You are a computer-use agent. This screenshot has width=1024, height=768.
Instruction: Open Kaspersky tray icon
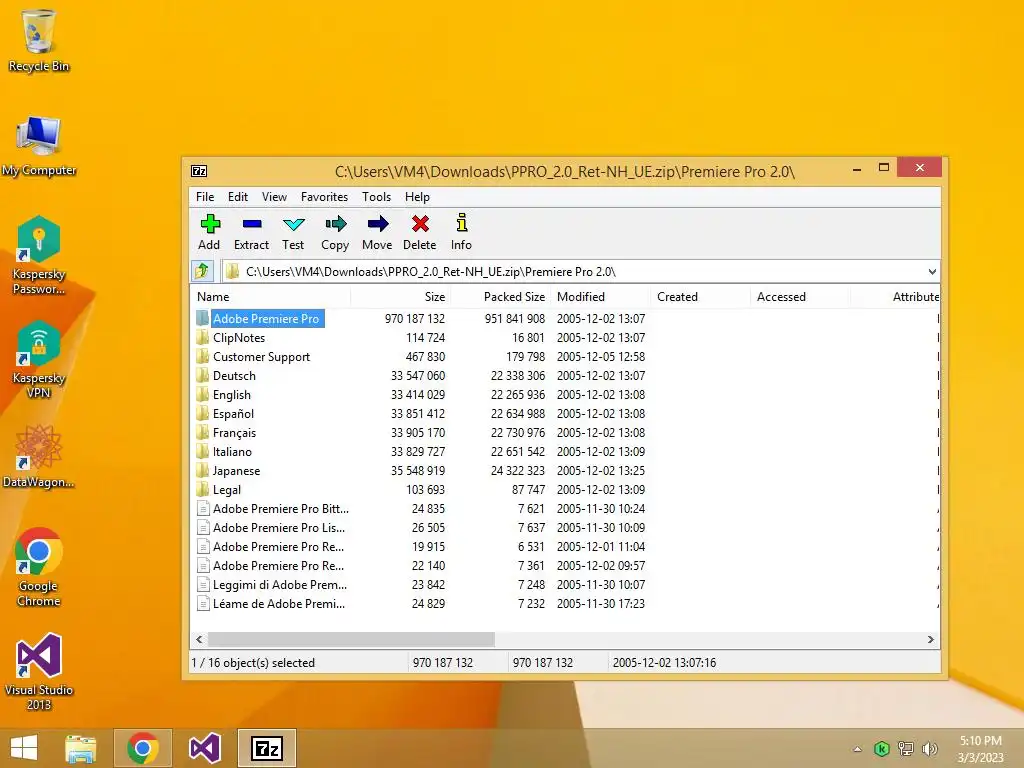(882, 748)
